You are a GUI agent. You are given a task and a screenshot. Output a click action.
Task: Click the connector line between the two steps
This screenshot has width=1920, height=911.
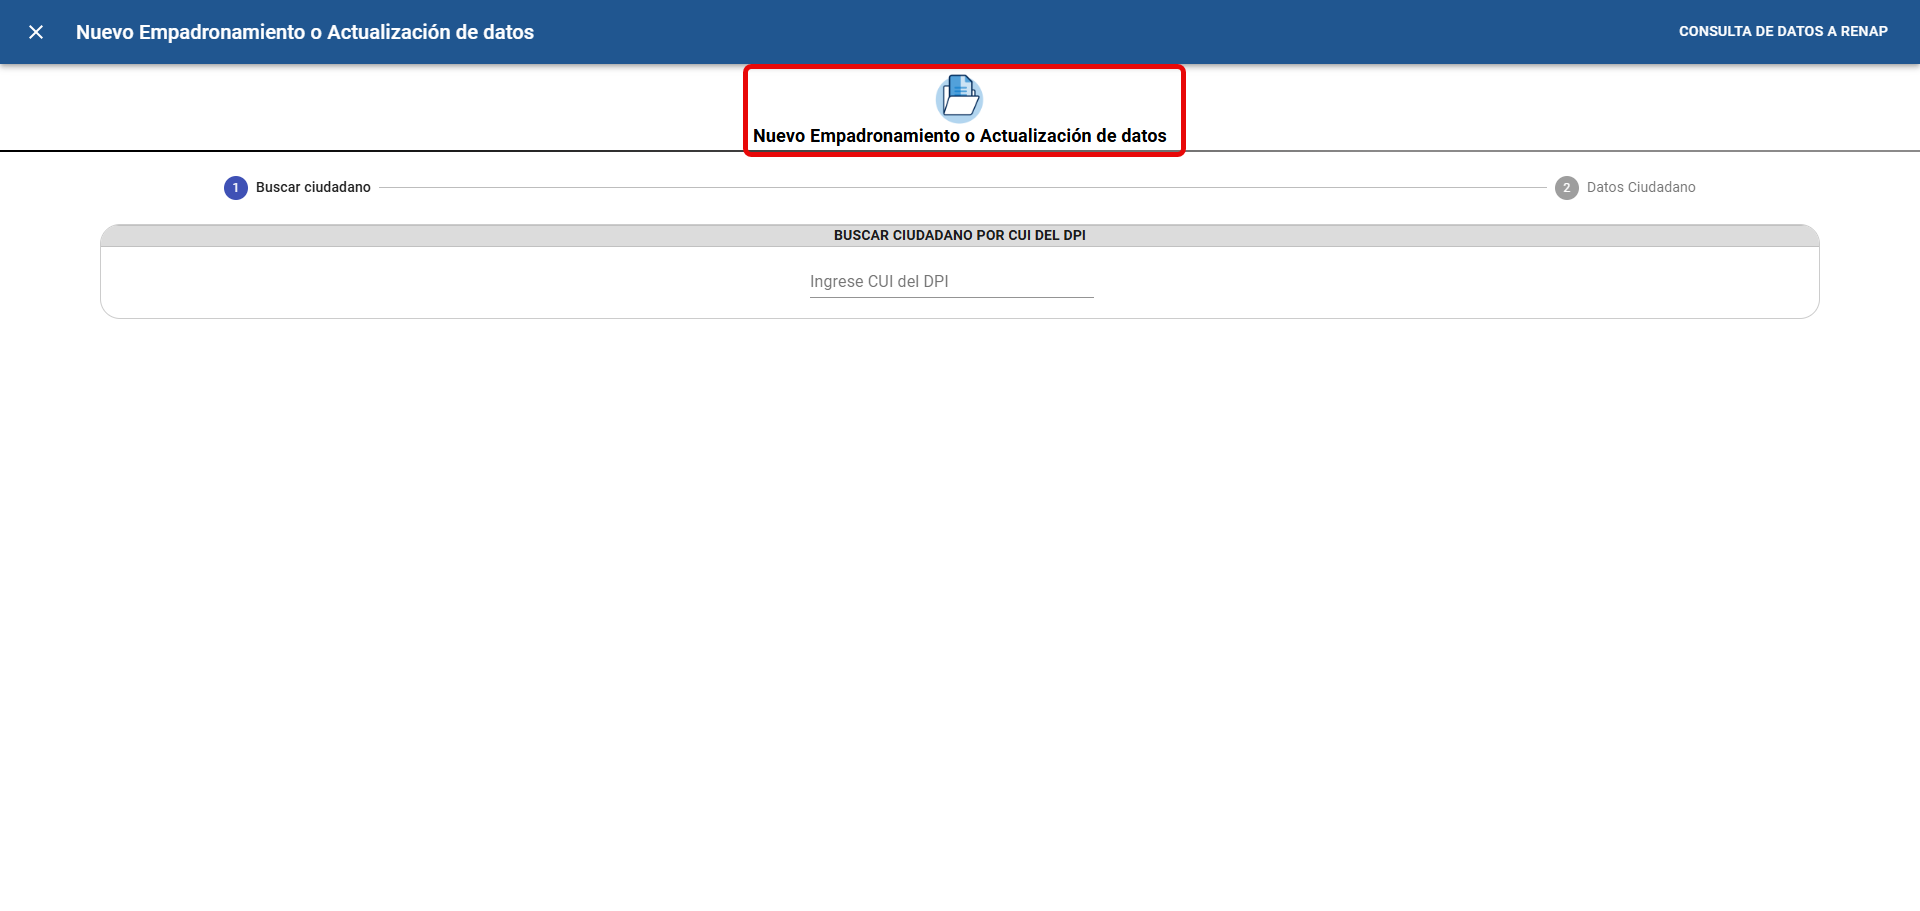(x=960, y=188)
